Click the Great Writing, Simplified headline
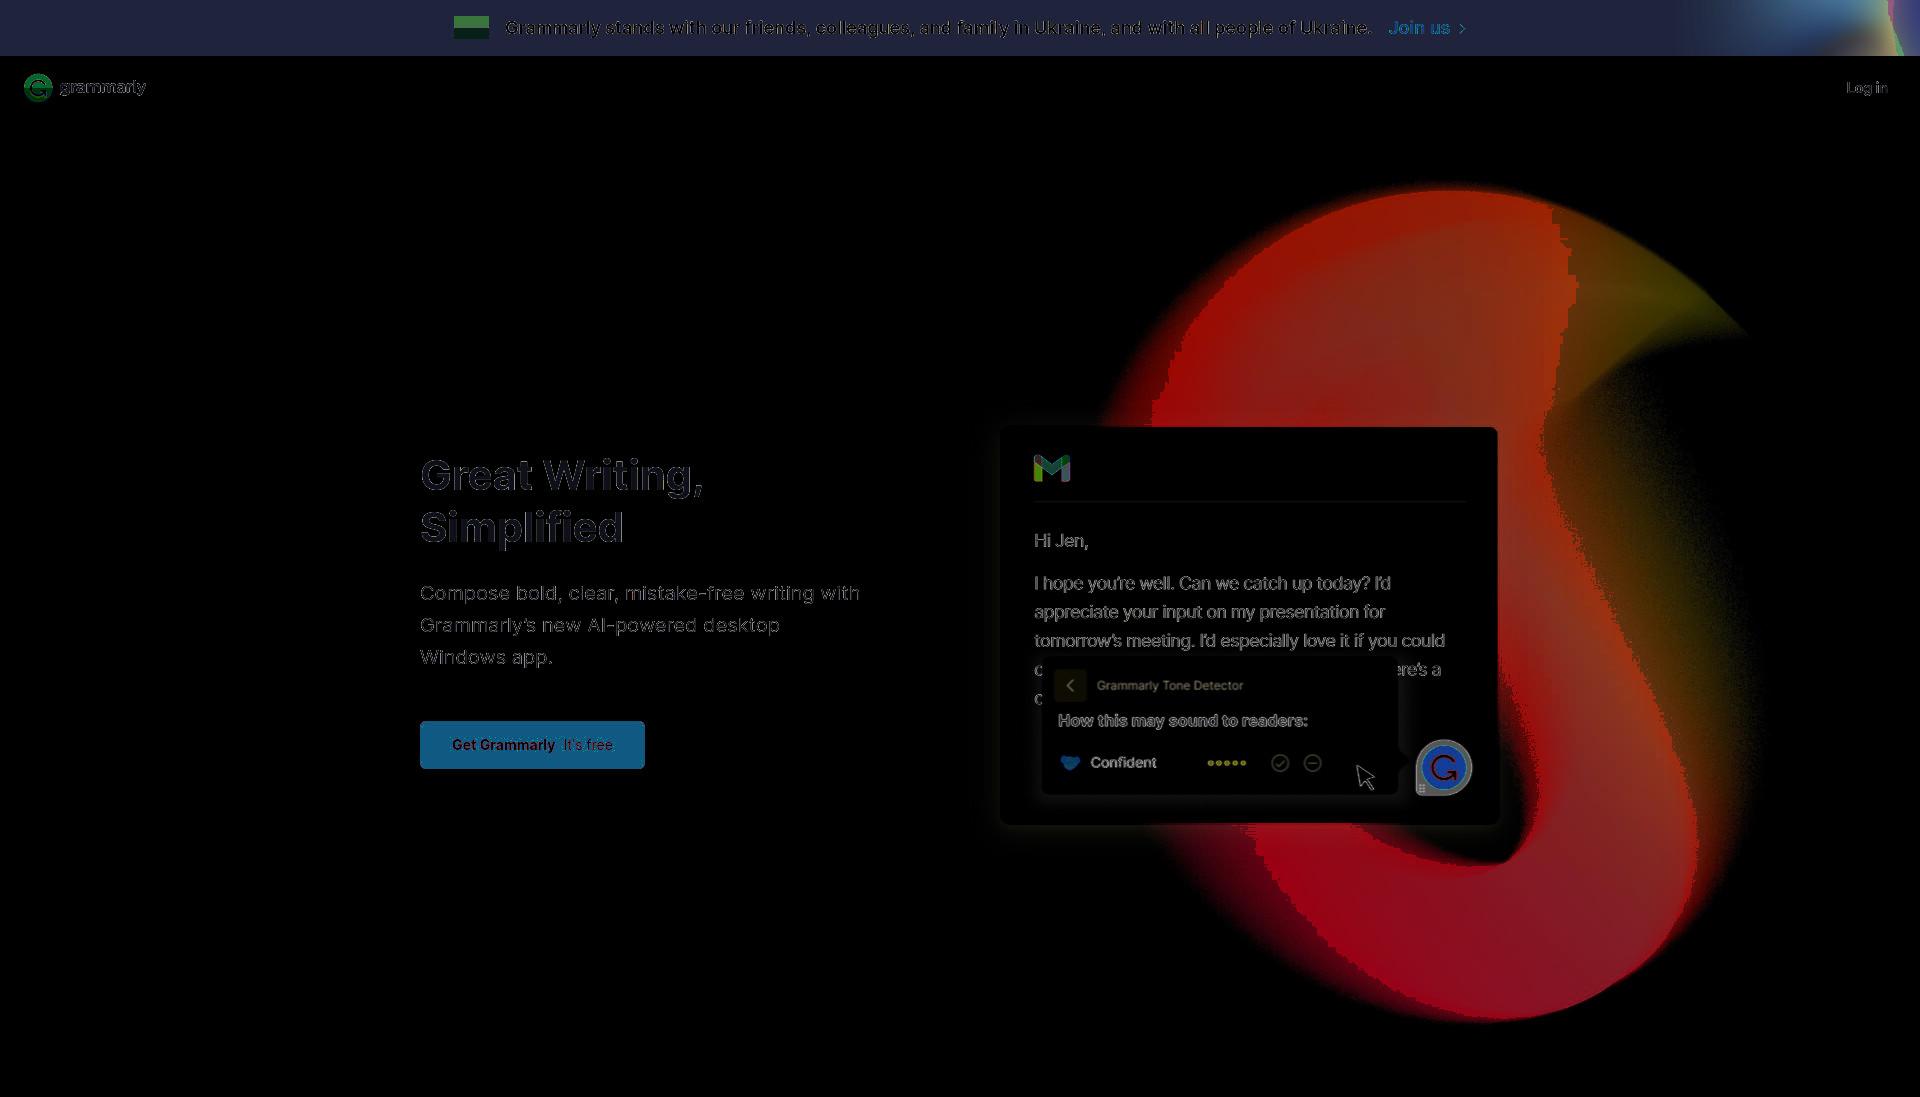This screenshot has height=1097, width=1920. click(561, 501)
